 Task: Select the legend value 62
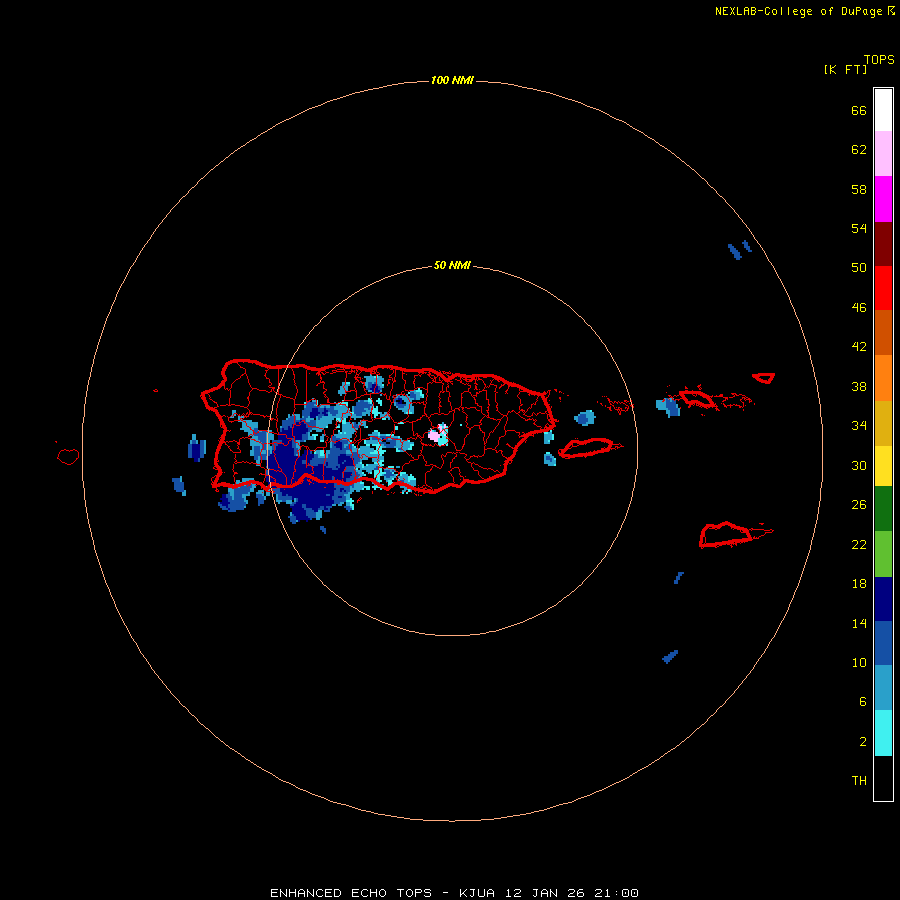coord(859,149)
